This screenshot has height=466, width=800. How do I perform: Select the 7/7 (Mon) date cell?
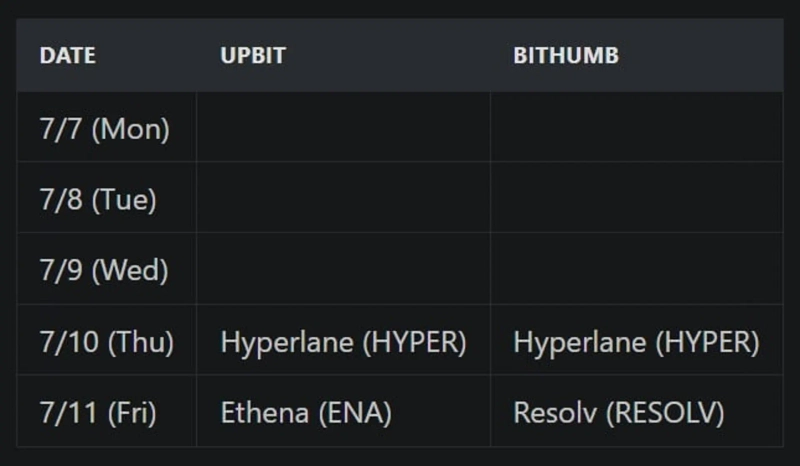(104, 129)
